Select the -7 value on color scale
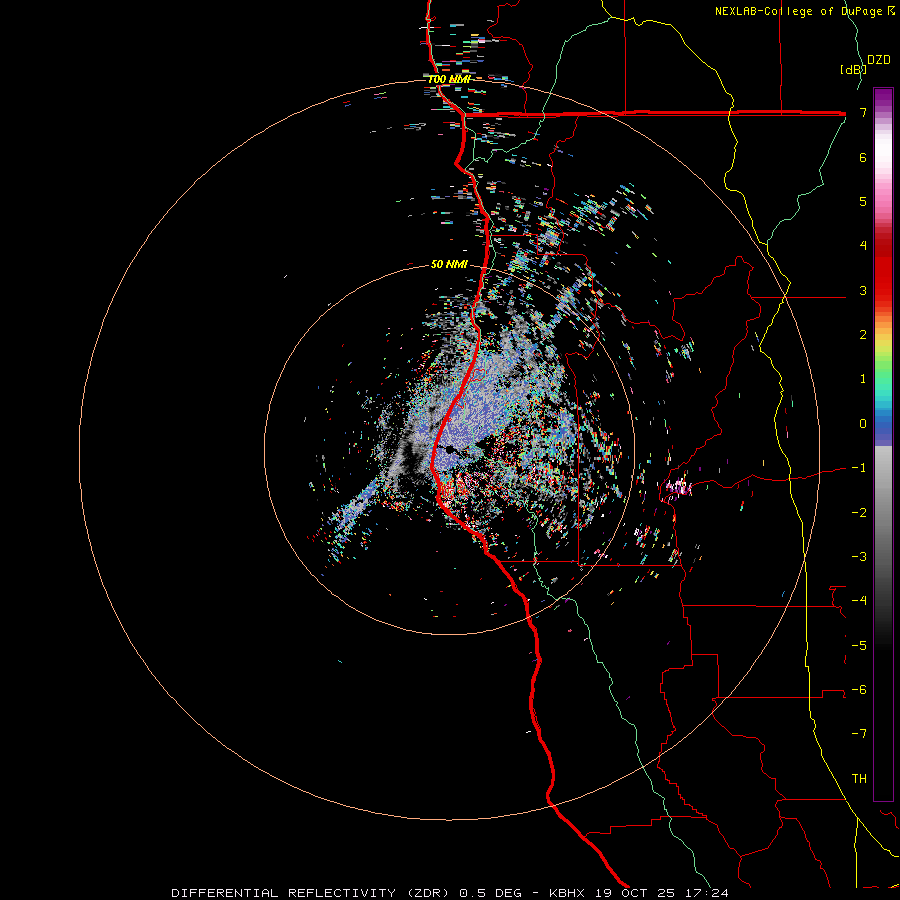The width and height of the screenshot is (900, 900). pyautogui.click(x=859, y=734)
